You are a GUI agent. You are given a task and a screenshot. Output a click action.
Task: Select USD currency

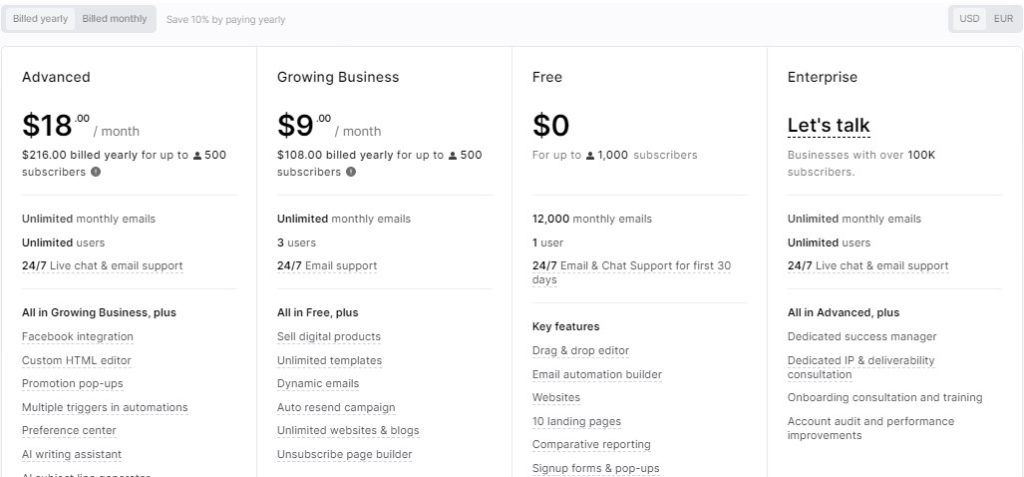pyautogui.click(x=969, y=19)
